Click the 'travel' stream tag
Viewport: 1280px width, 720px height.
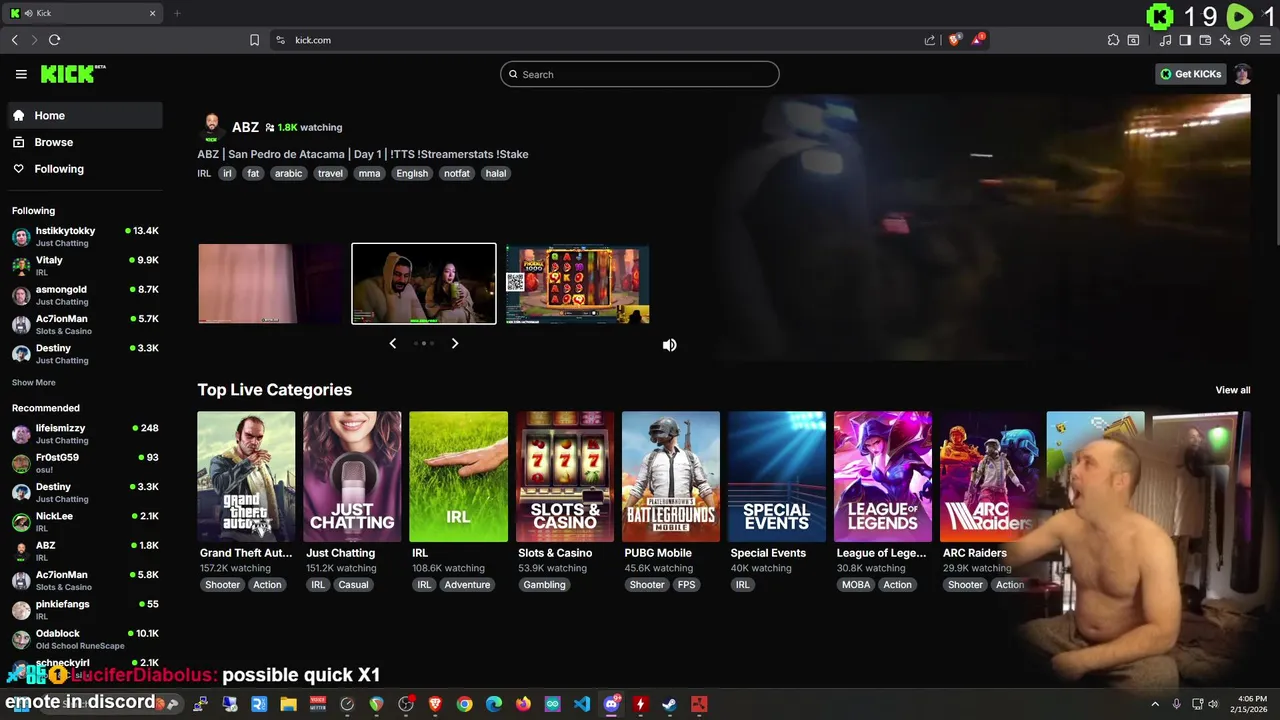(x=330, y=173)
